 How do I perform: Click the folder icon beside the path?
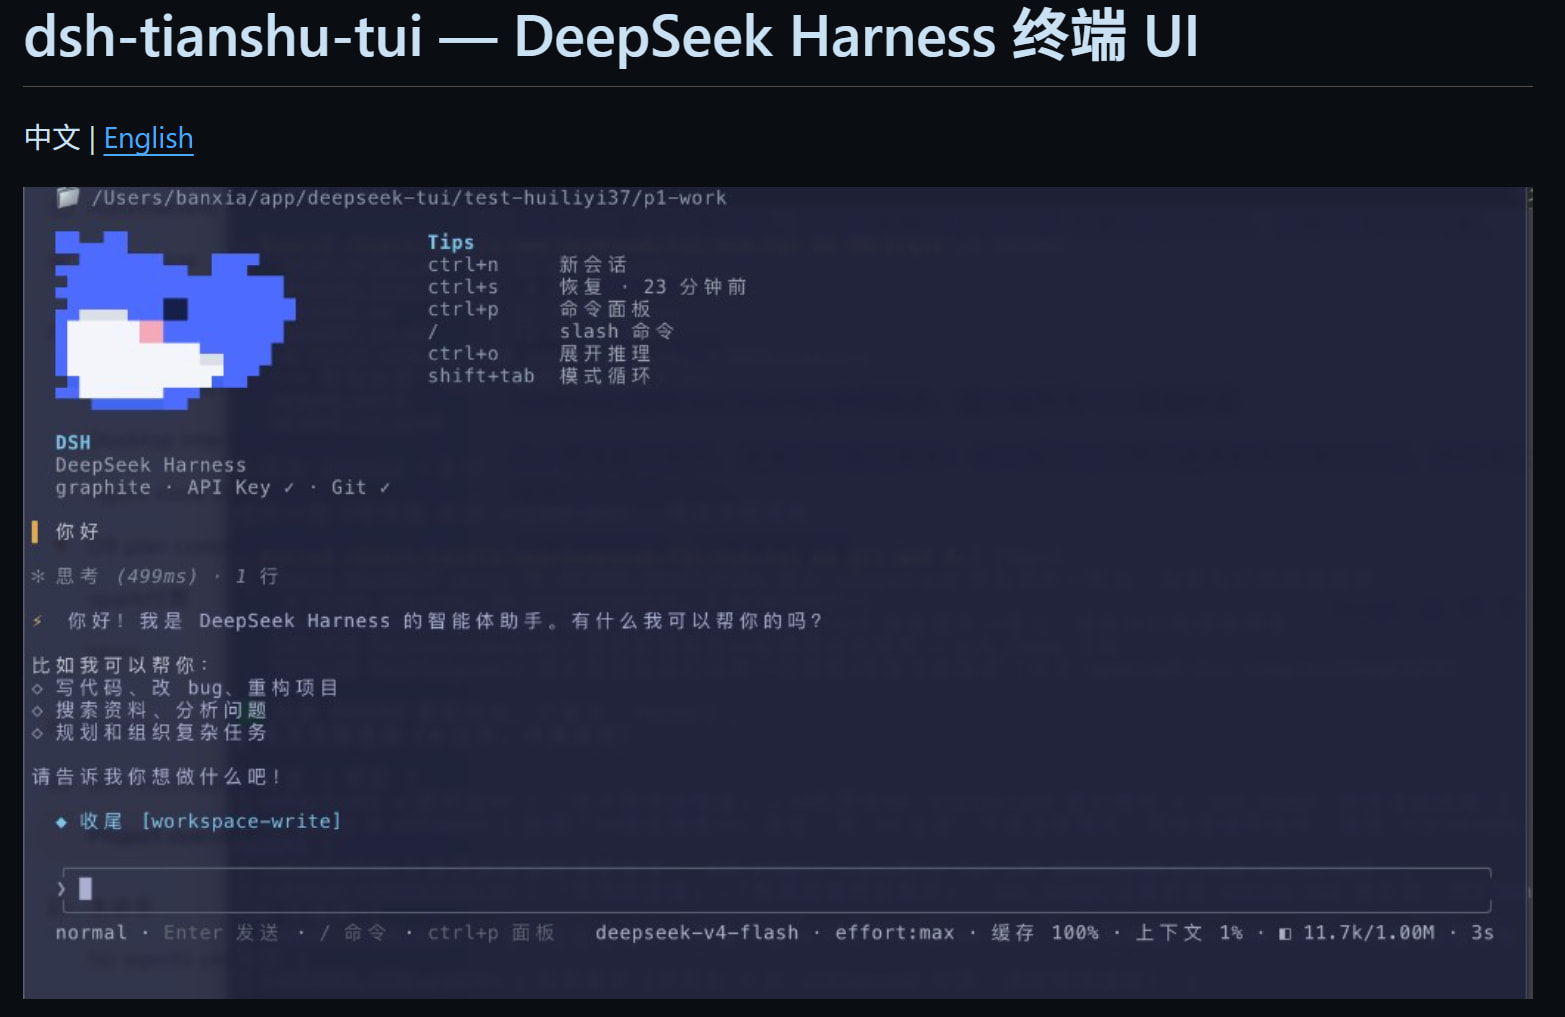[x=68, y=197]
